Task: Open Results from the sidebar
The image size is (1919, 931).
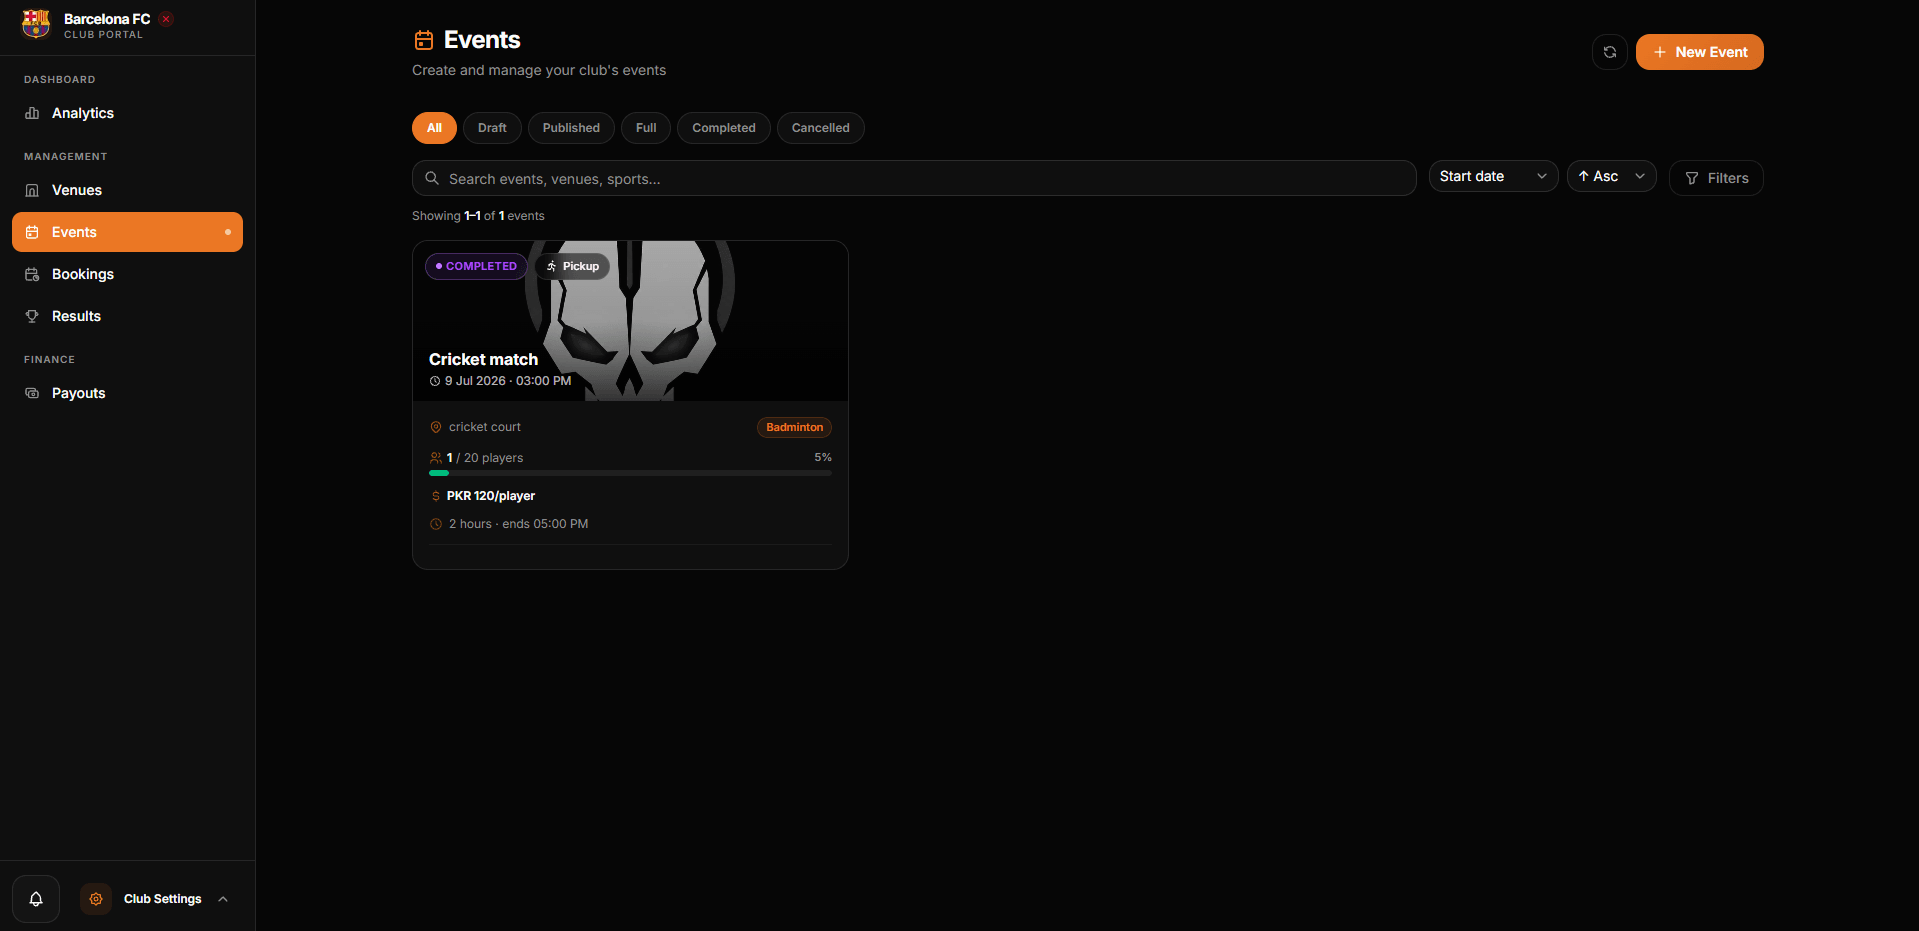Action: pos(127,316)
